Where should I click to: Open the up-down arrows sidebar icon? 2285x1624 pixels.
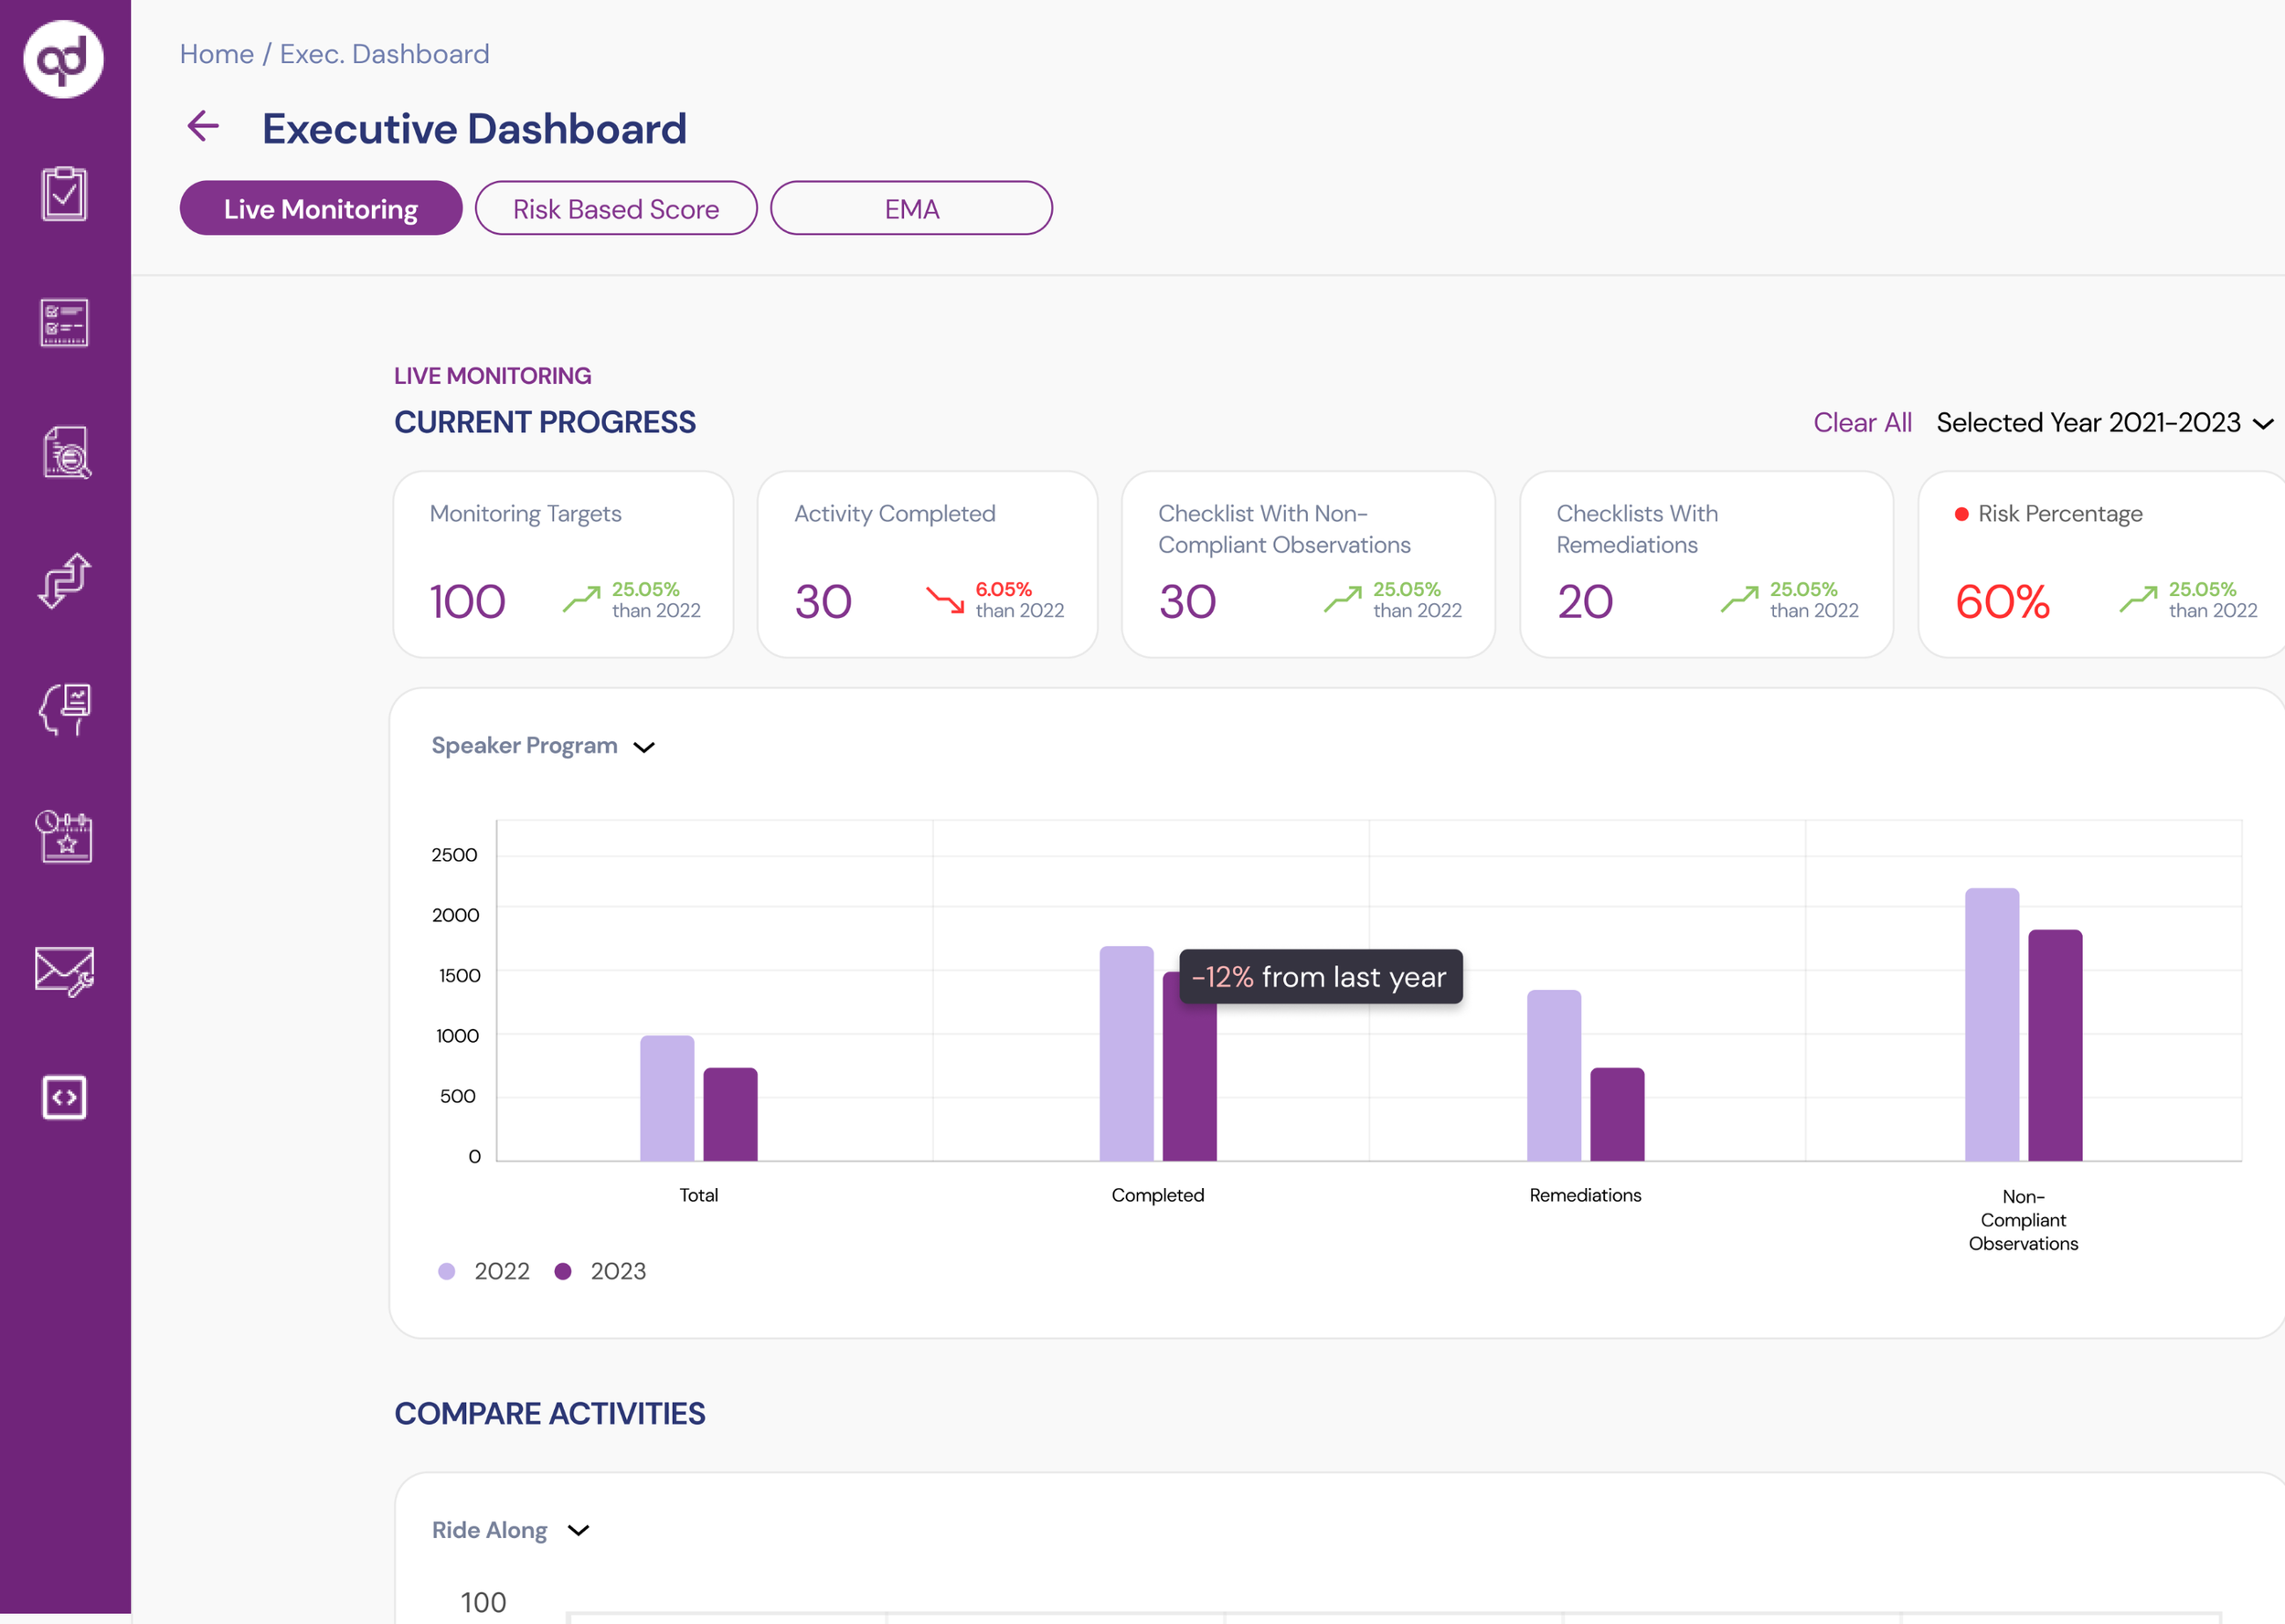[65, 580]
